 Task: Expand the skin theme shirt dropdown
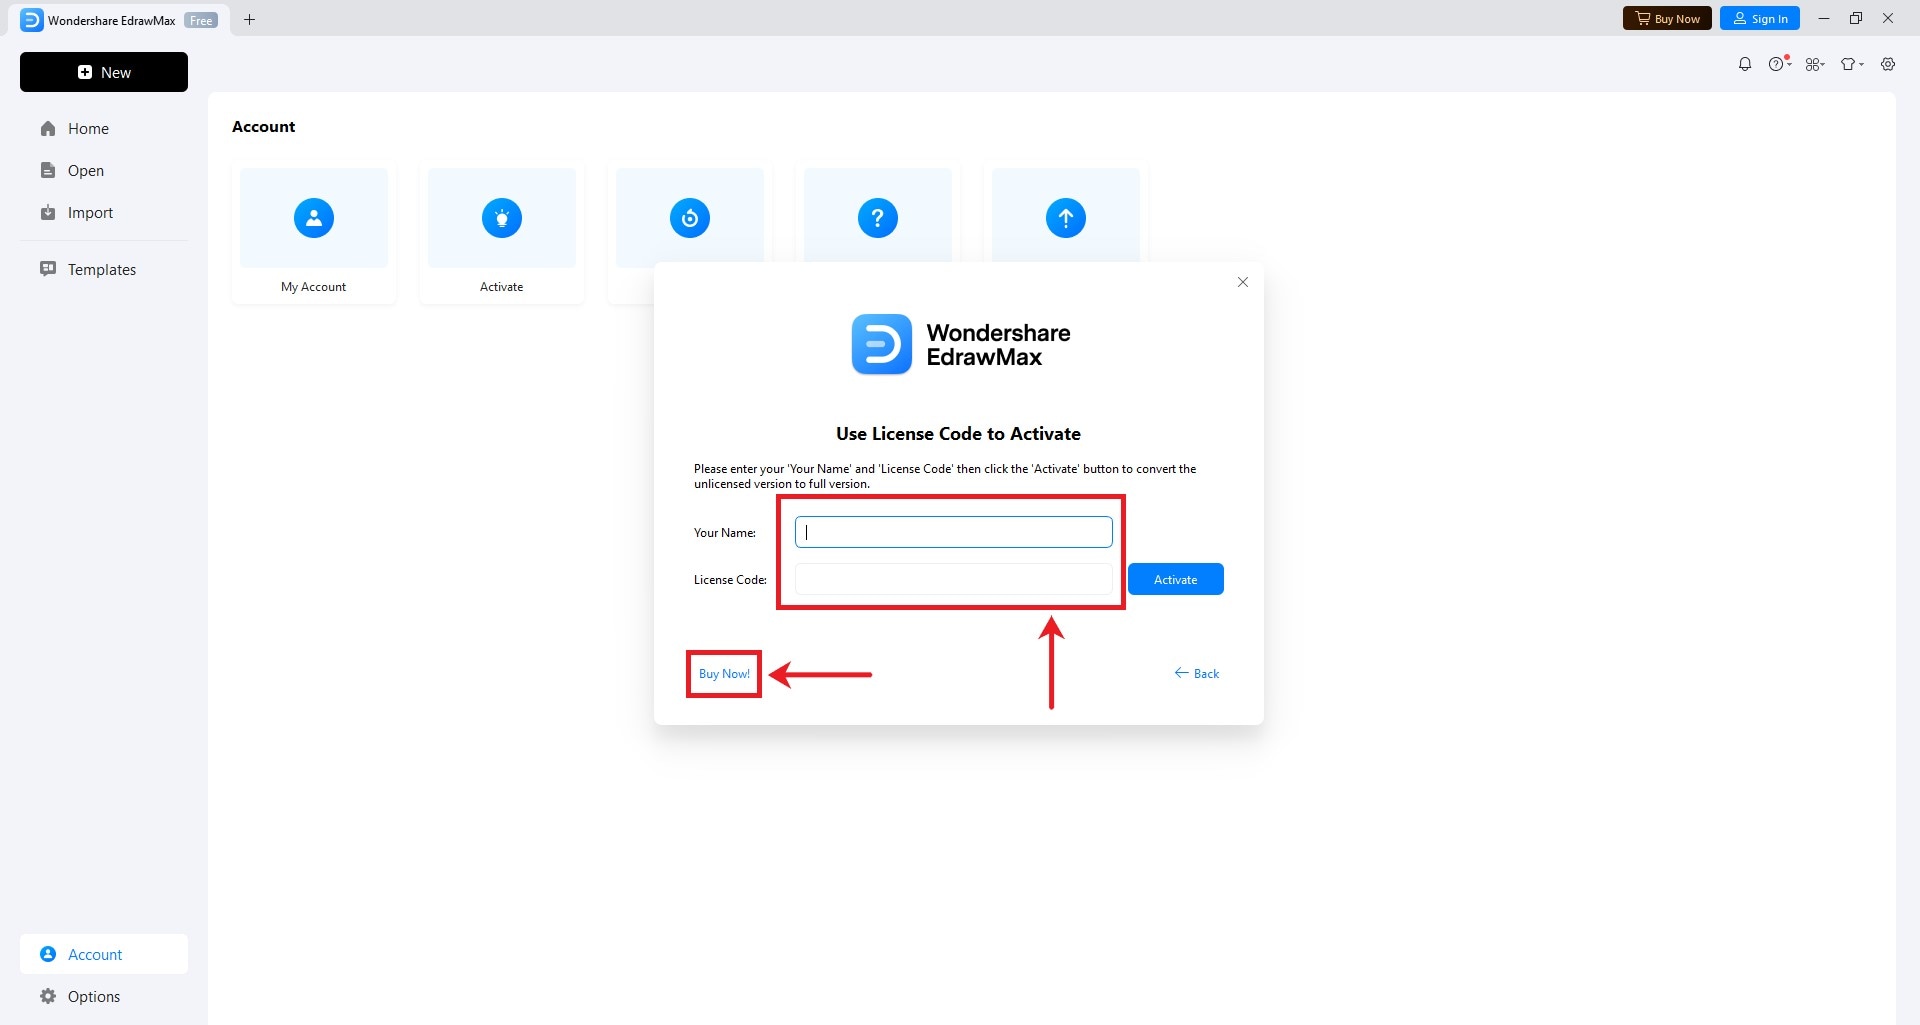1852,64
